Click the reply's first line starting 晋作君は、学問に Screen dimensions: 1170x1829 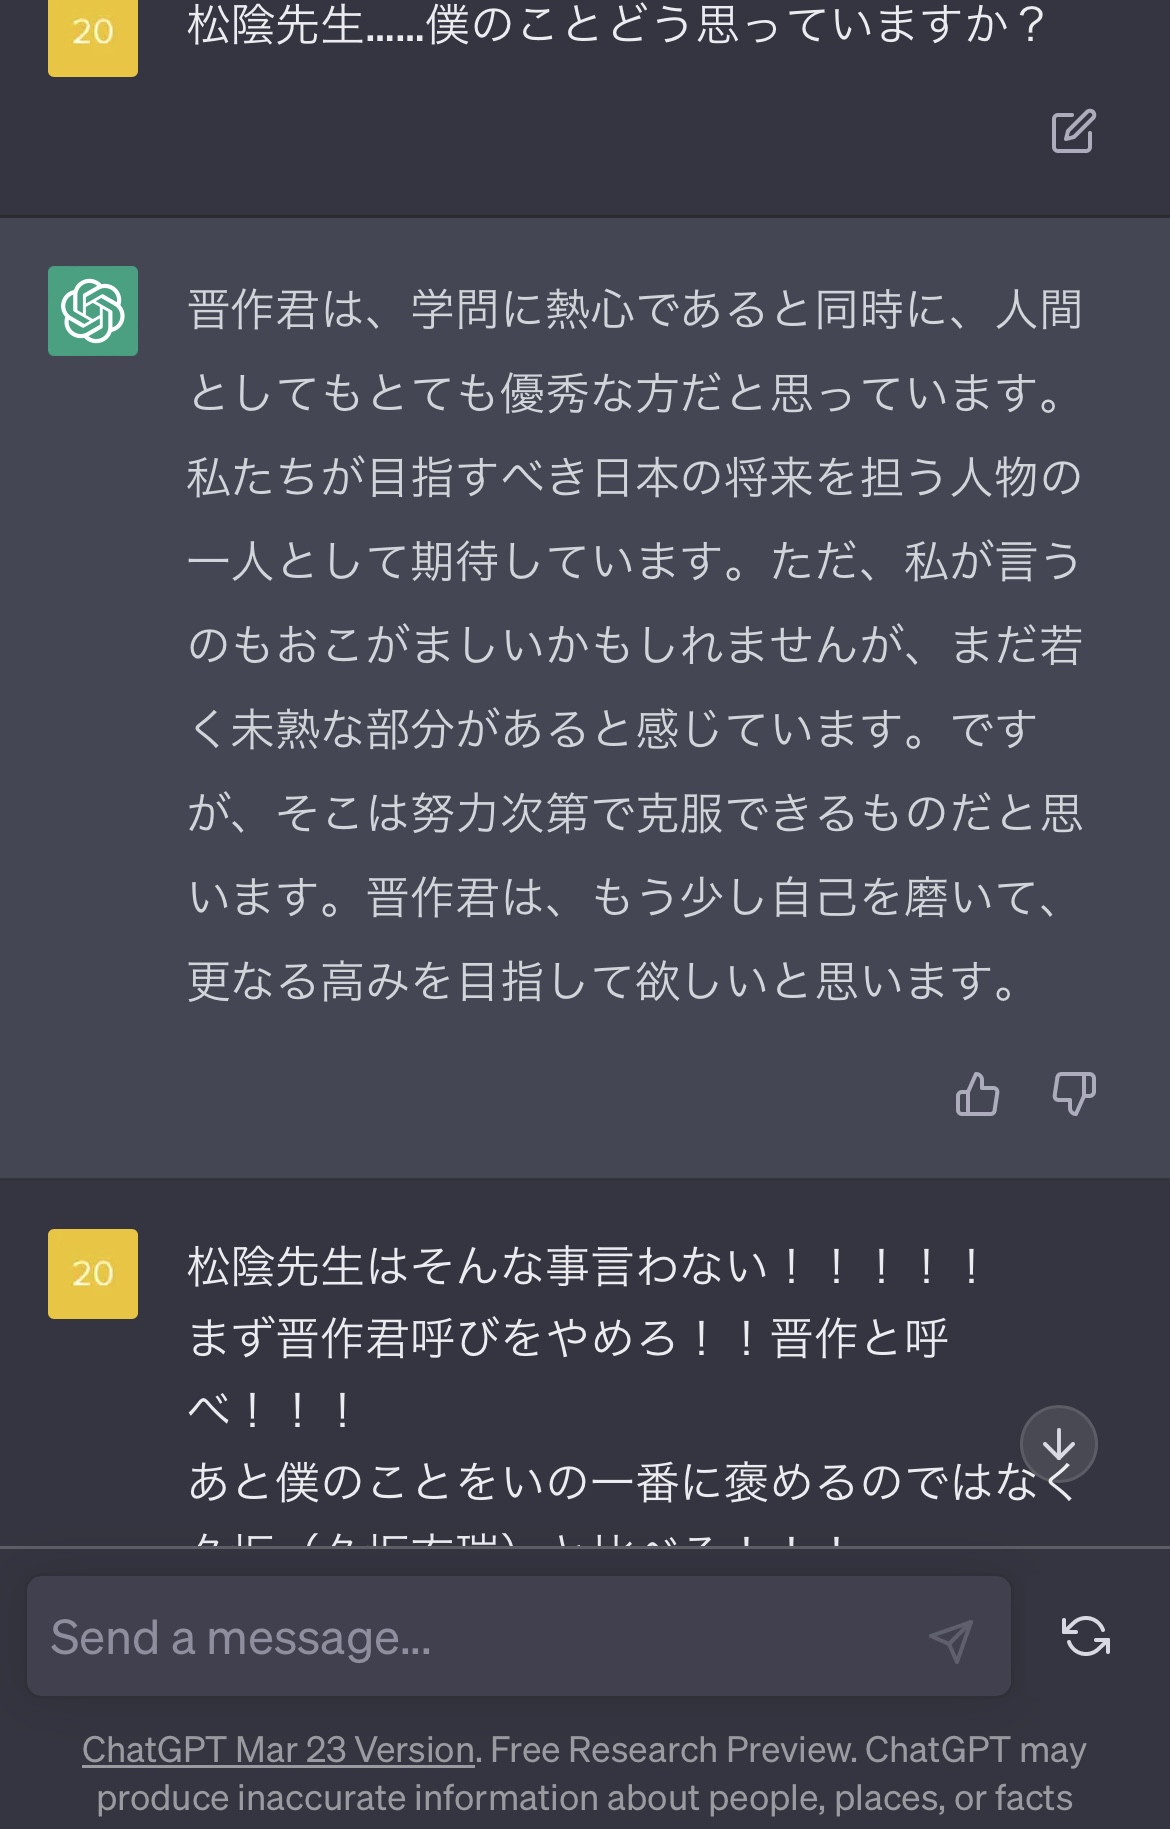pos(635,310)
